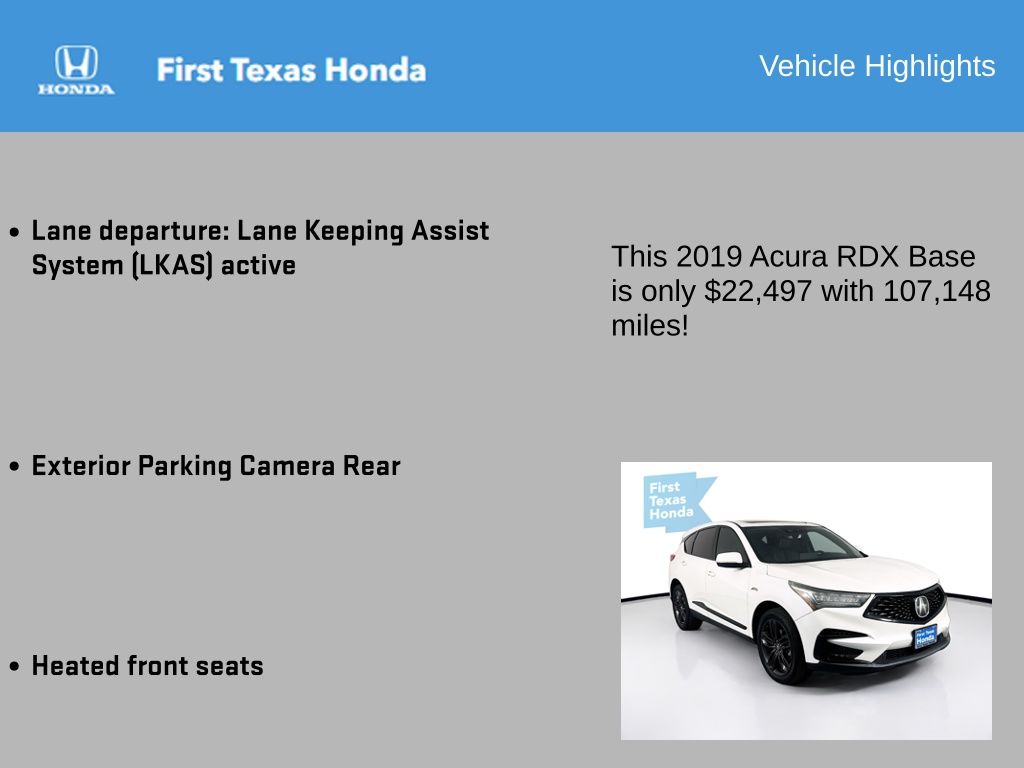Click the $22,497 price text

point(758,291)
